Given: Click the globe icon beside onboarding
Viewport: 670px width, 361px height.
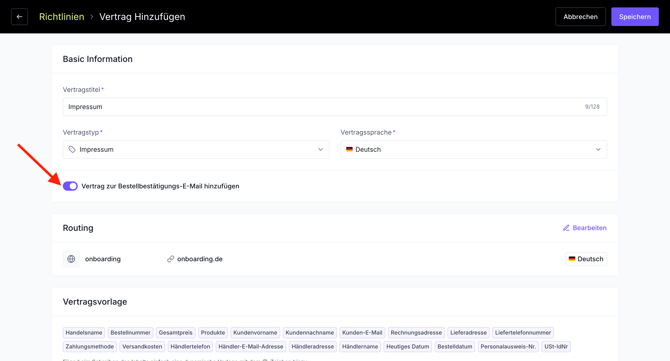Looking at the screenshot, I should pos(71,259).
